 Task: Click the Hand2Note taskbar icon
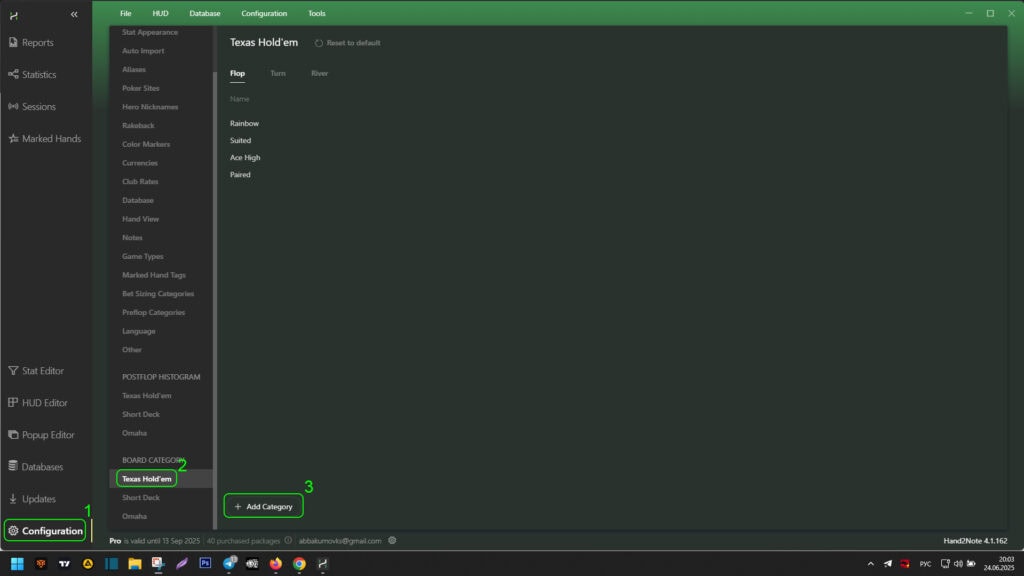(323, 564)
